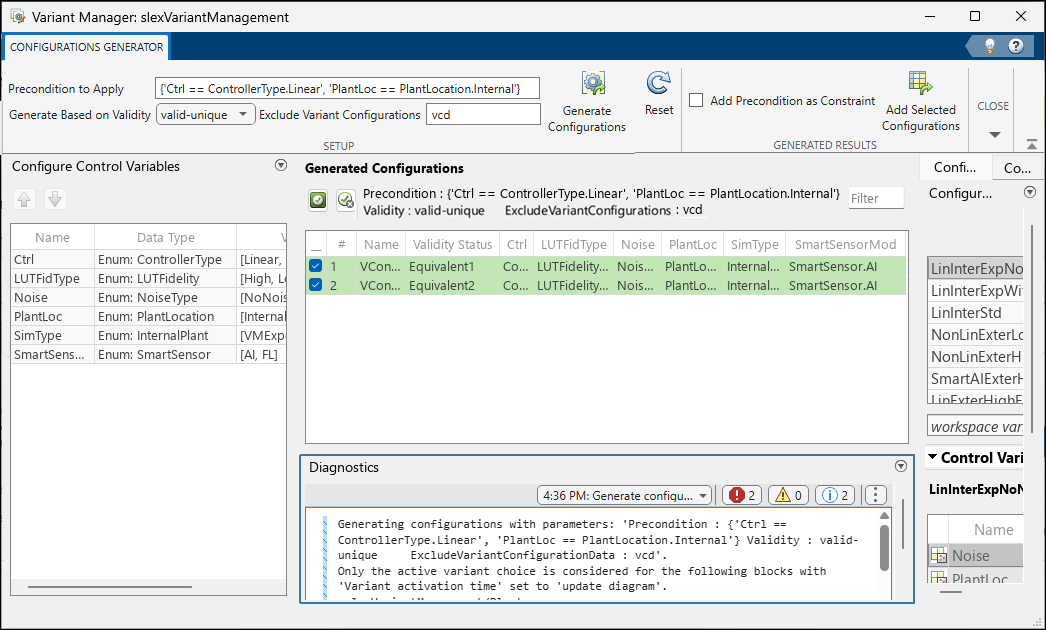
Task: Select LinInterStd configuration in side list
Action: coord(975,313)
